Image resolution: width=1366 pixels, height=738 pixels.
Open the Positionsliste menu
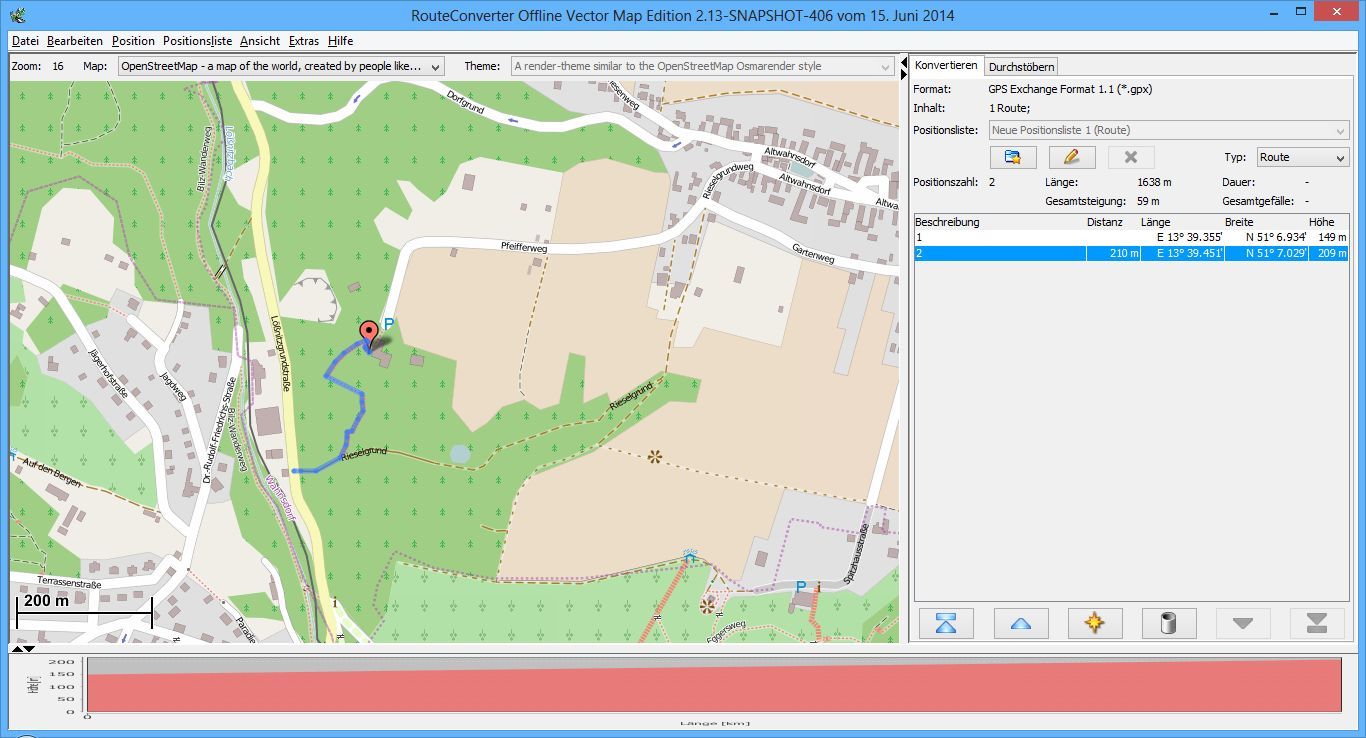coord(197,41)
